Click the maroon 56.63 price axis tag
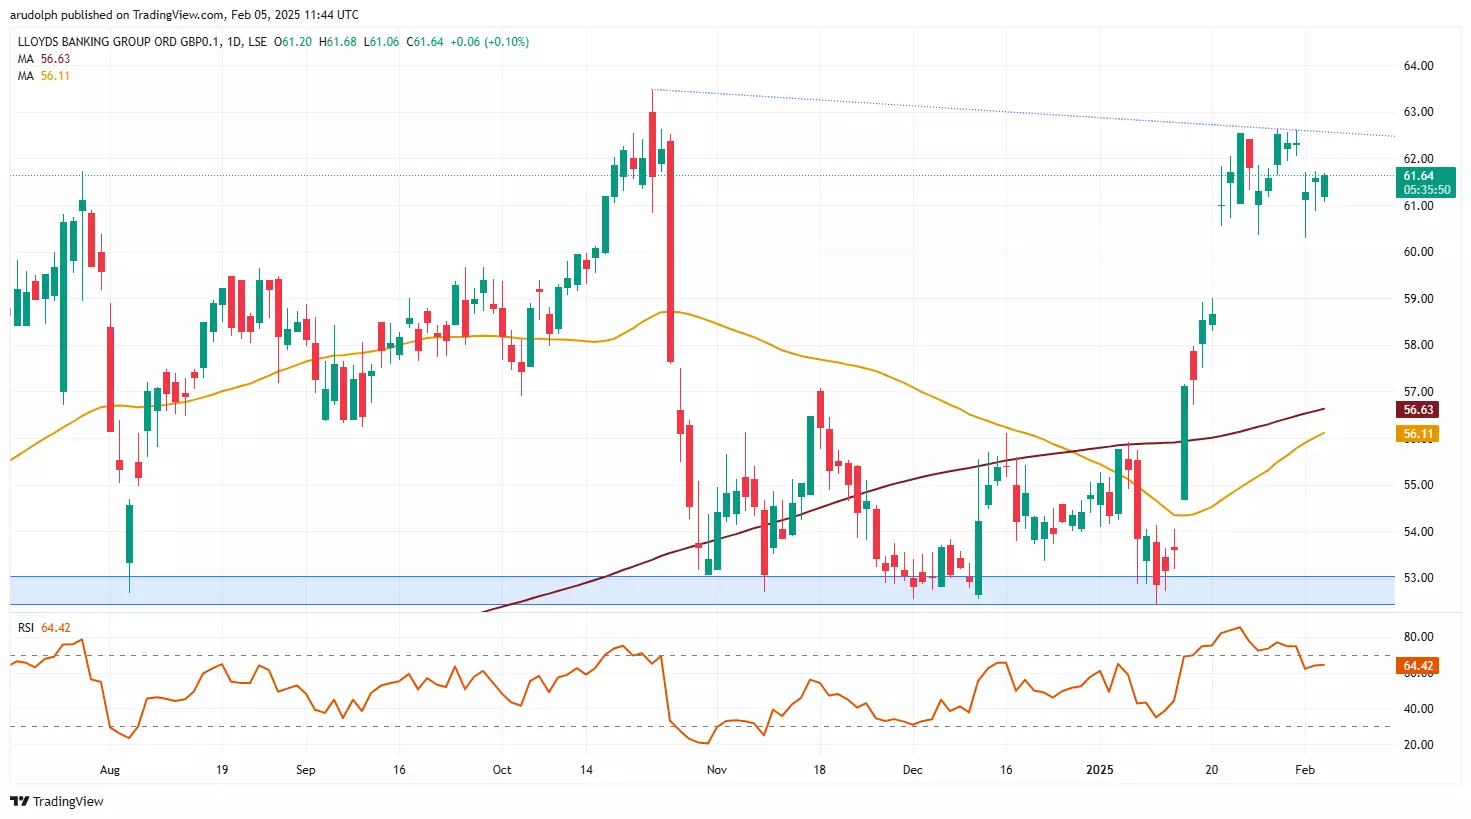The width and height of the screenshot is (1471, 819). [1418, 410]
